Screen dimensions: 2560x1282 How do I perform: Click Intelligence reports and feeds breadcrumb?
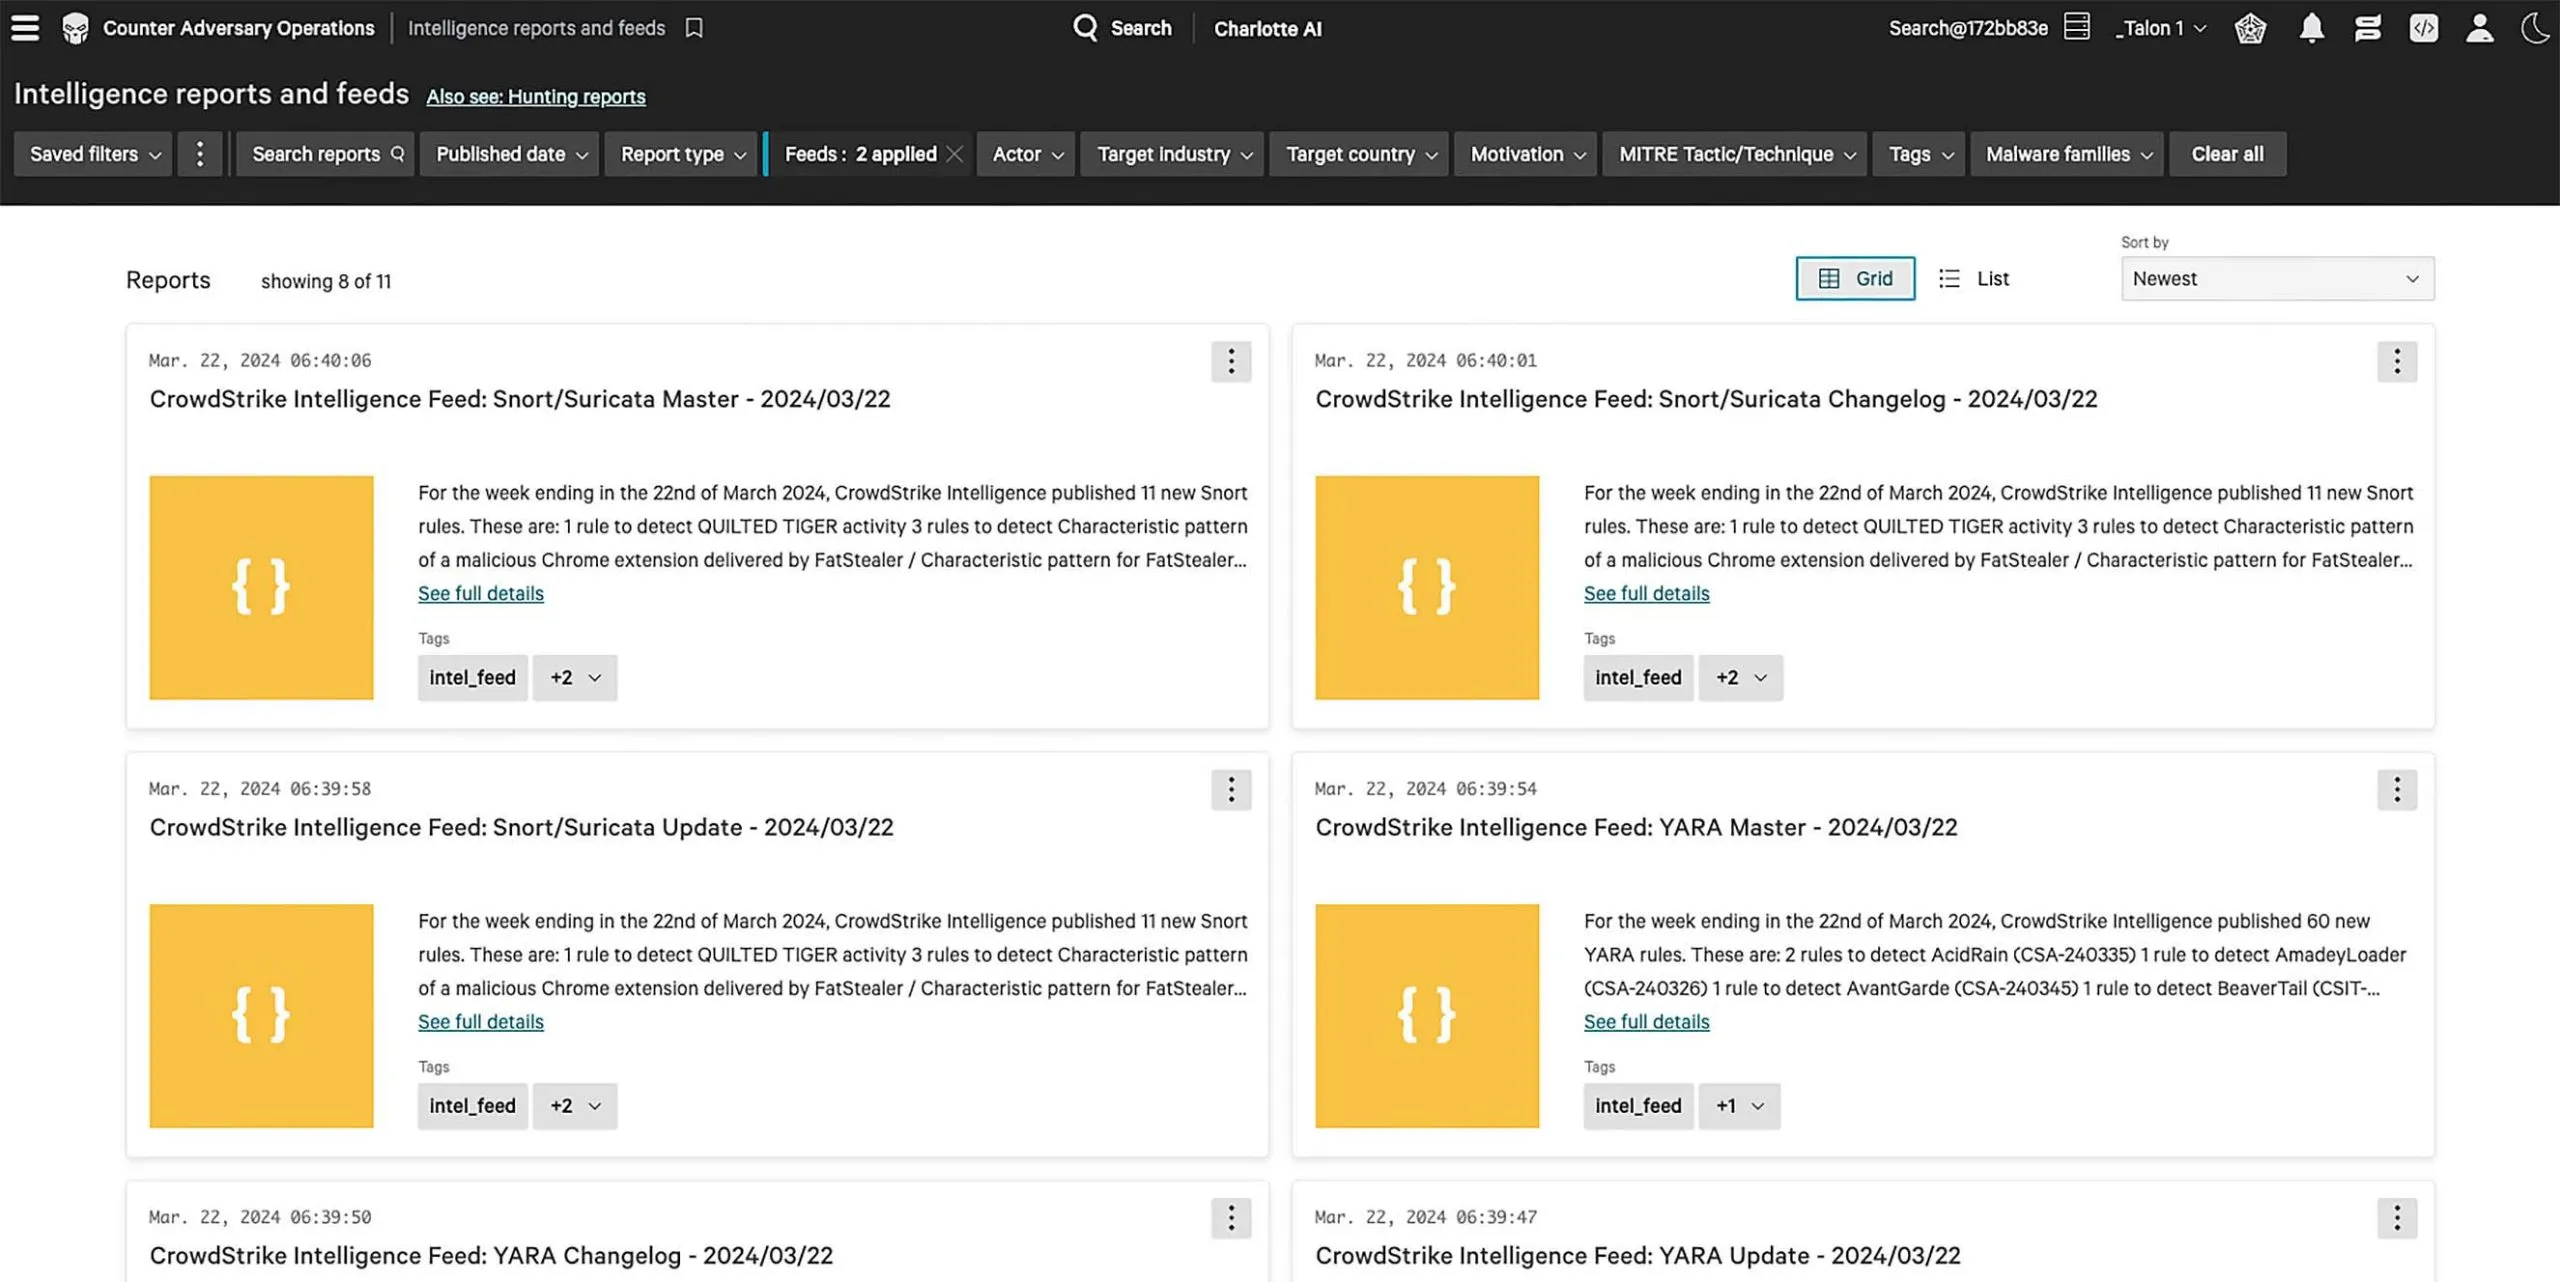click(x=536, y=28)
